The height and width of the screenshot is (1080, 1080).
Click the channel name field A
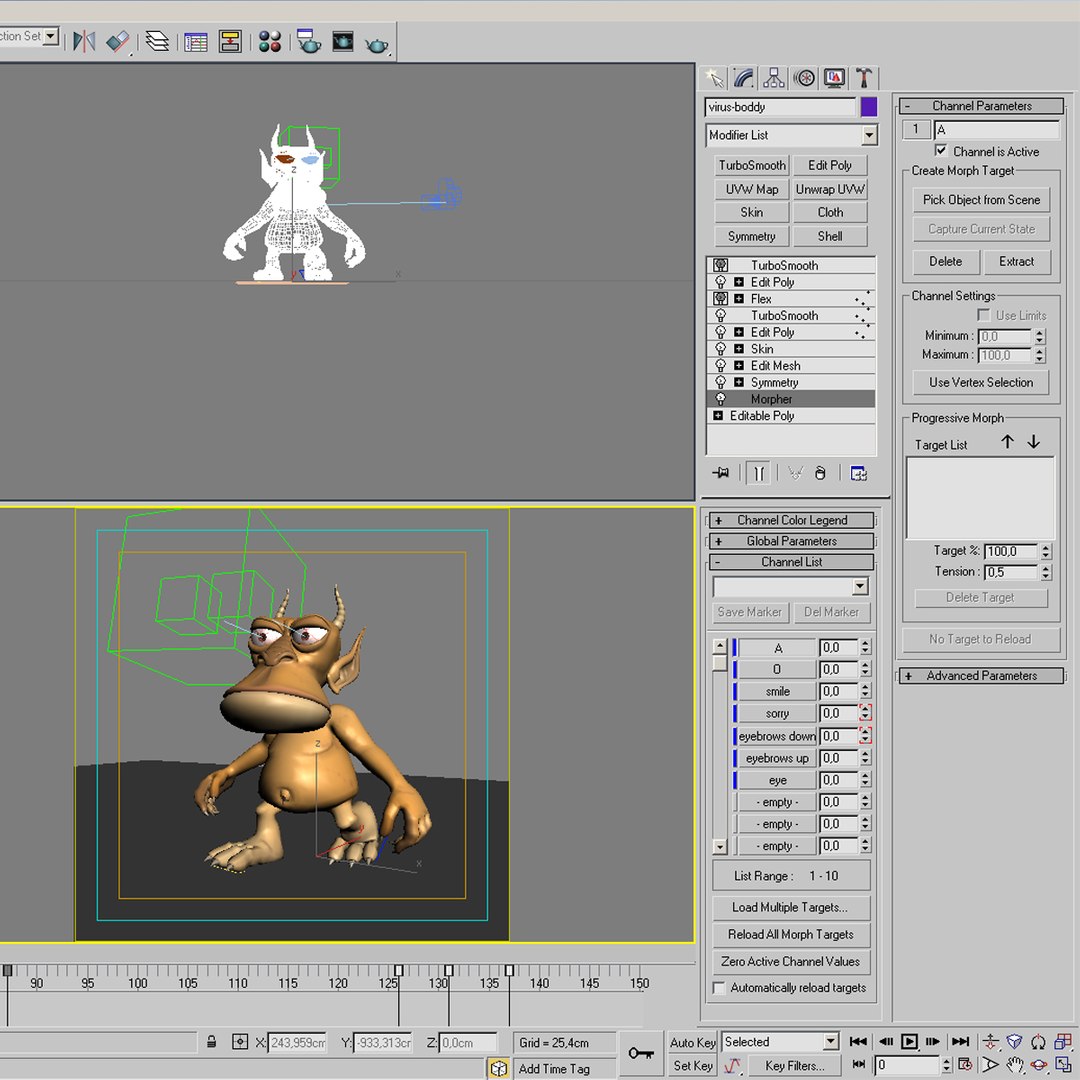coord(996,129)
